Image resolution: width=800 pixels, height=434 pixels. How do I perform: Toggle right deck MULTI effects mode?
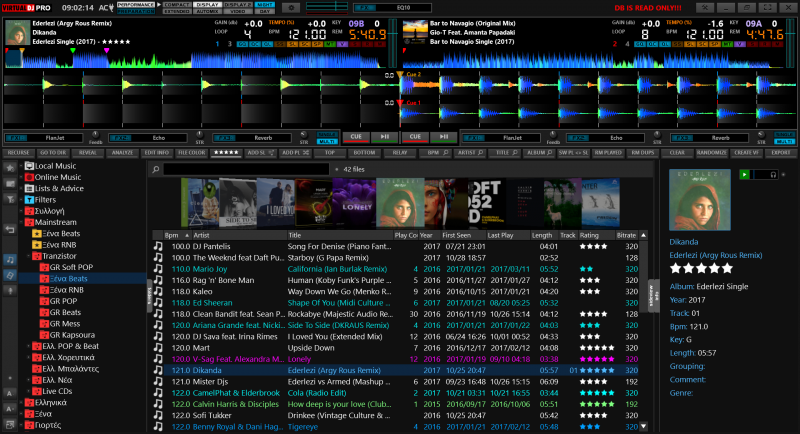(x=784, y=141)
